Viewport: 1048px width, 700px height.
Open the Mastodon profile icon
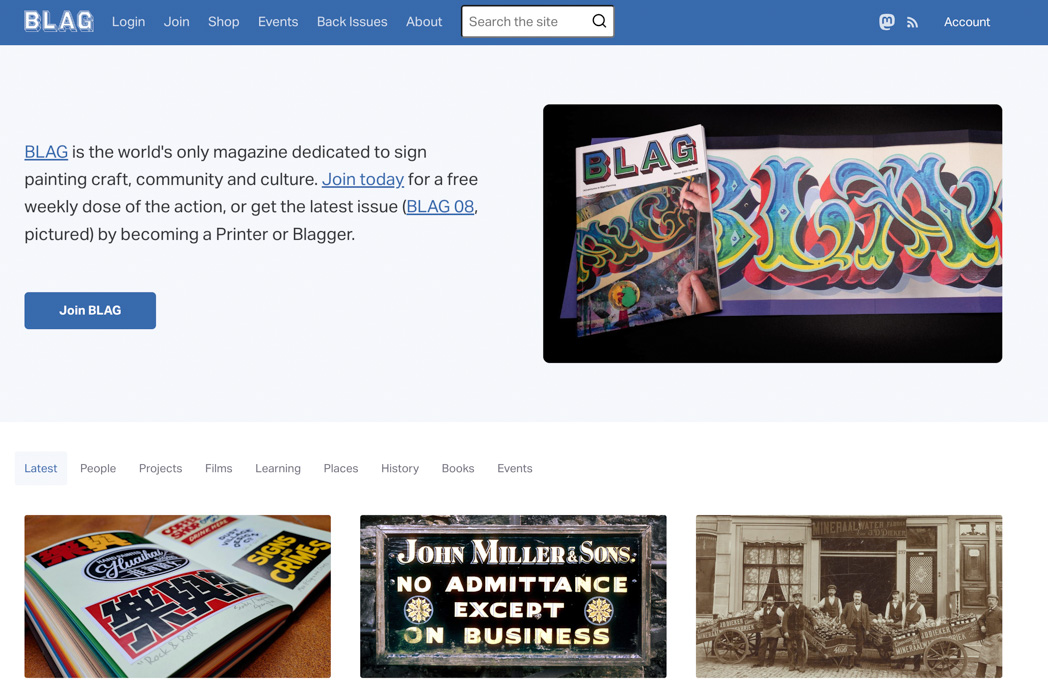click(886, 22)
